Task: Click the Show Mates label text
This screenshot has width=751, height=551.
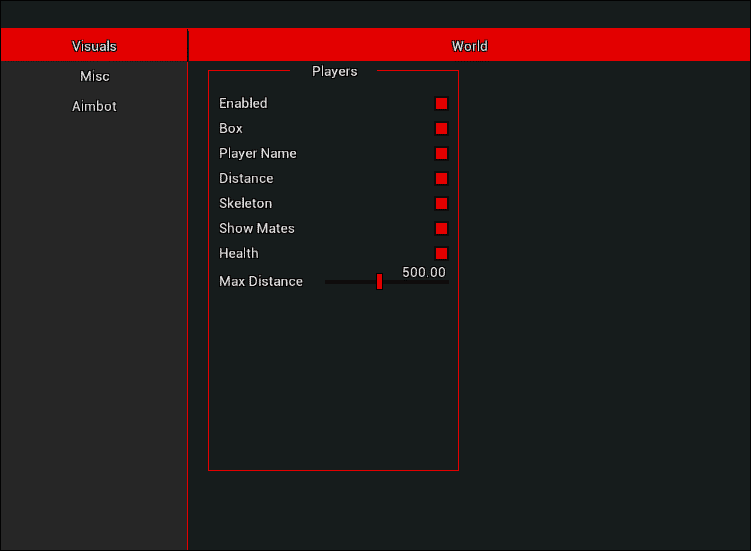Action: click(x=256, y=228)
